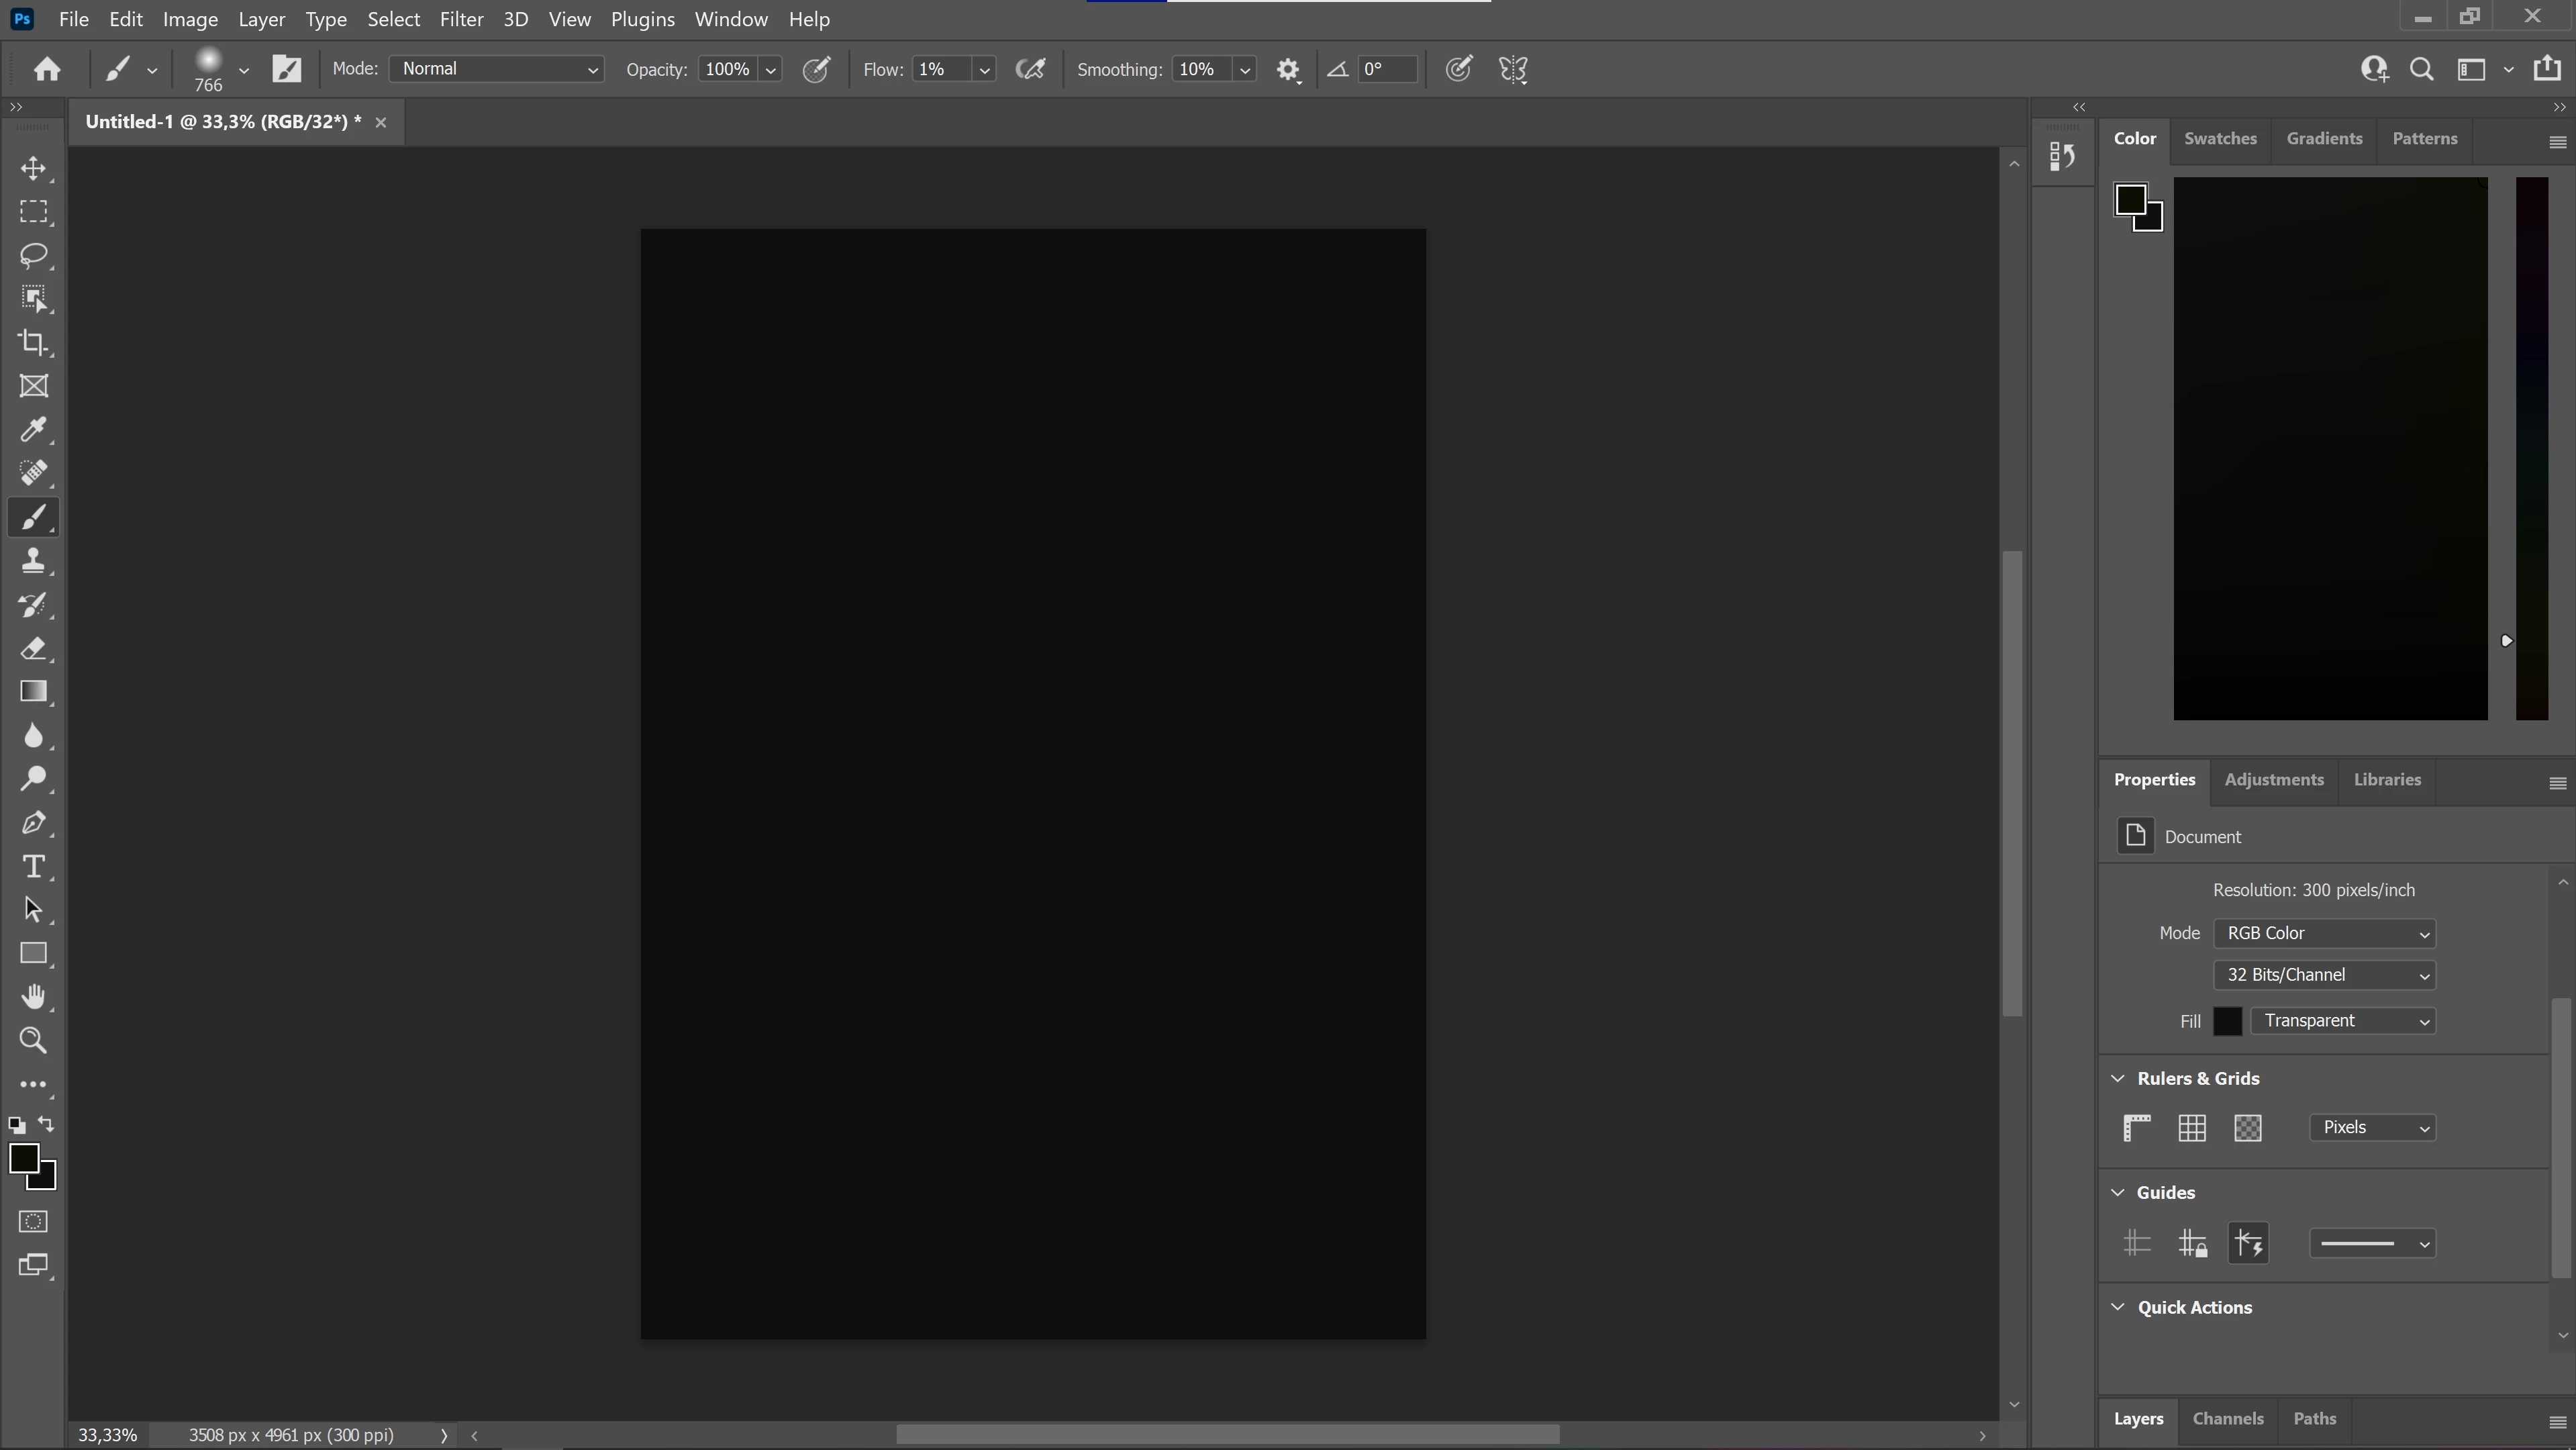The image size is (2576, 1450).
Task: Open the 32 Bits/Channel dropdown
Action: click(2324, 975)
